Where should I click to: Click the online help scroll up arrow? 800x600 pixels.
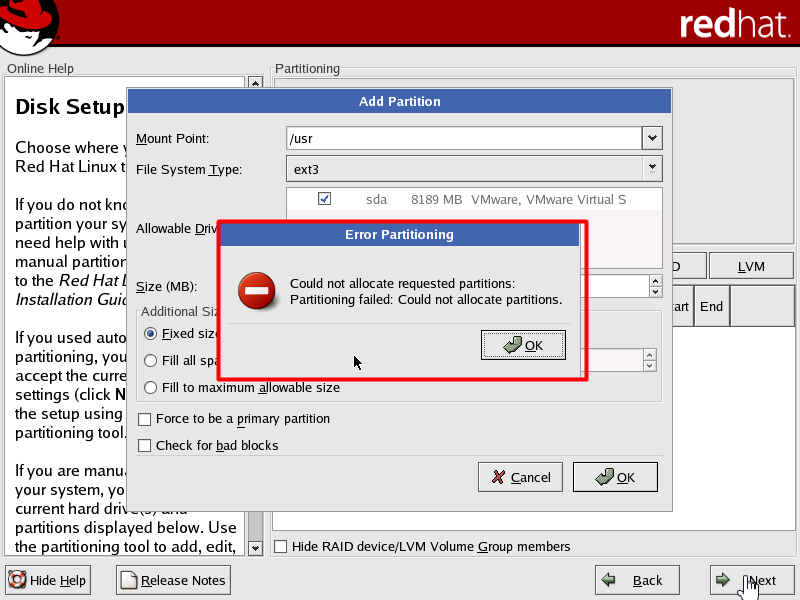pos(255,82)
